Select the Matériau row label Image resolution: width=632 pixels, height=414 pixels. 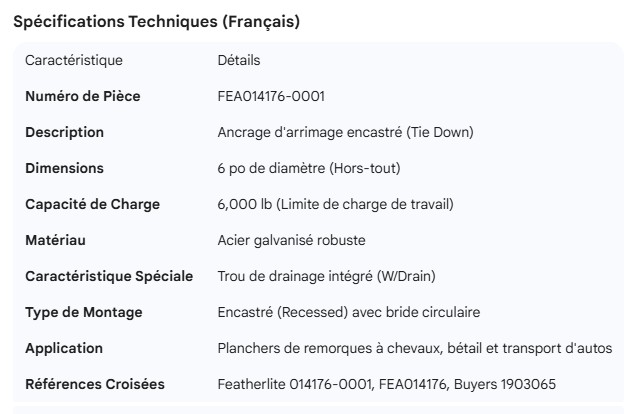56,240
